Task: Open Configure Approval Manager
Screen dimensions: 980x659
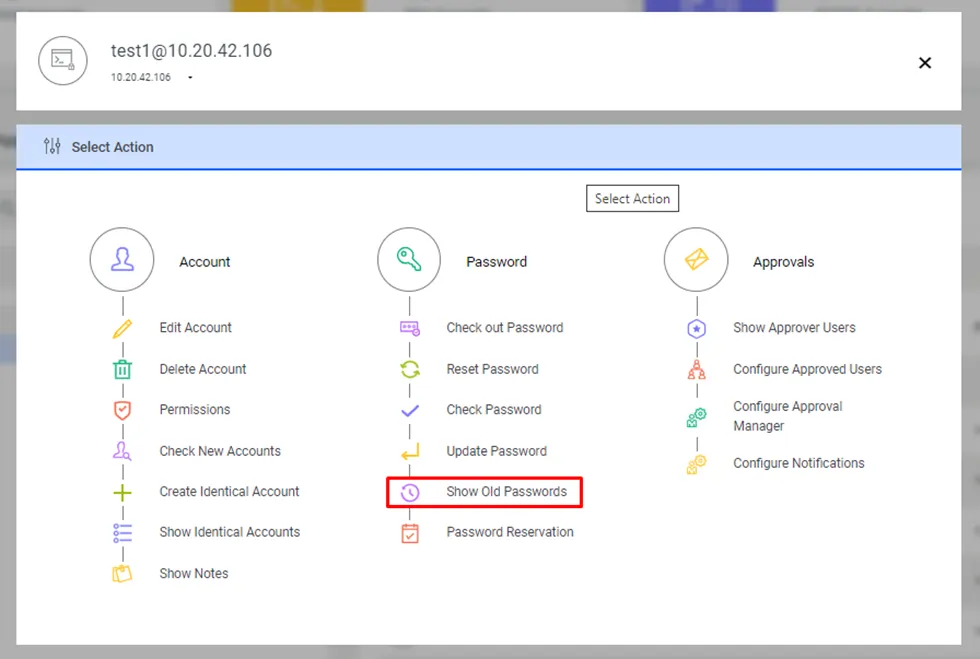Action: coord(788,416)
